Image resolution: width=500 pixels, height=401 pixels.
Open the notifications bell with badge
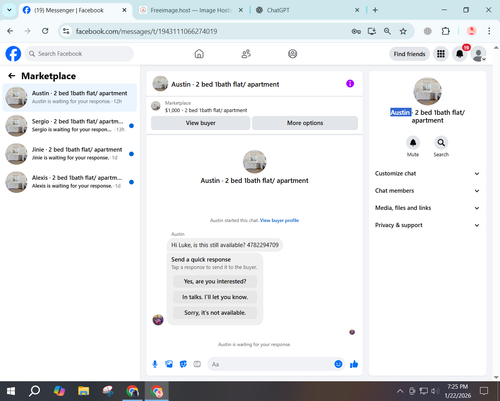tap(460, 54)
